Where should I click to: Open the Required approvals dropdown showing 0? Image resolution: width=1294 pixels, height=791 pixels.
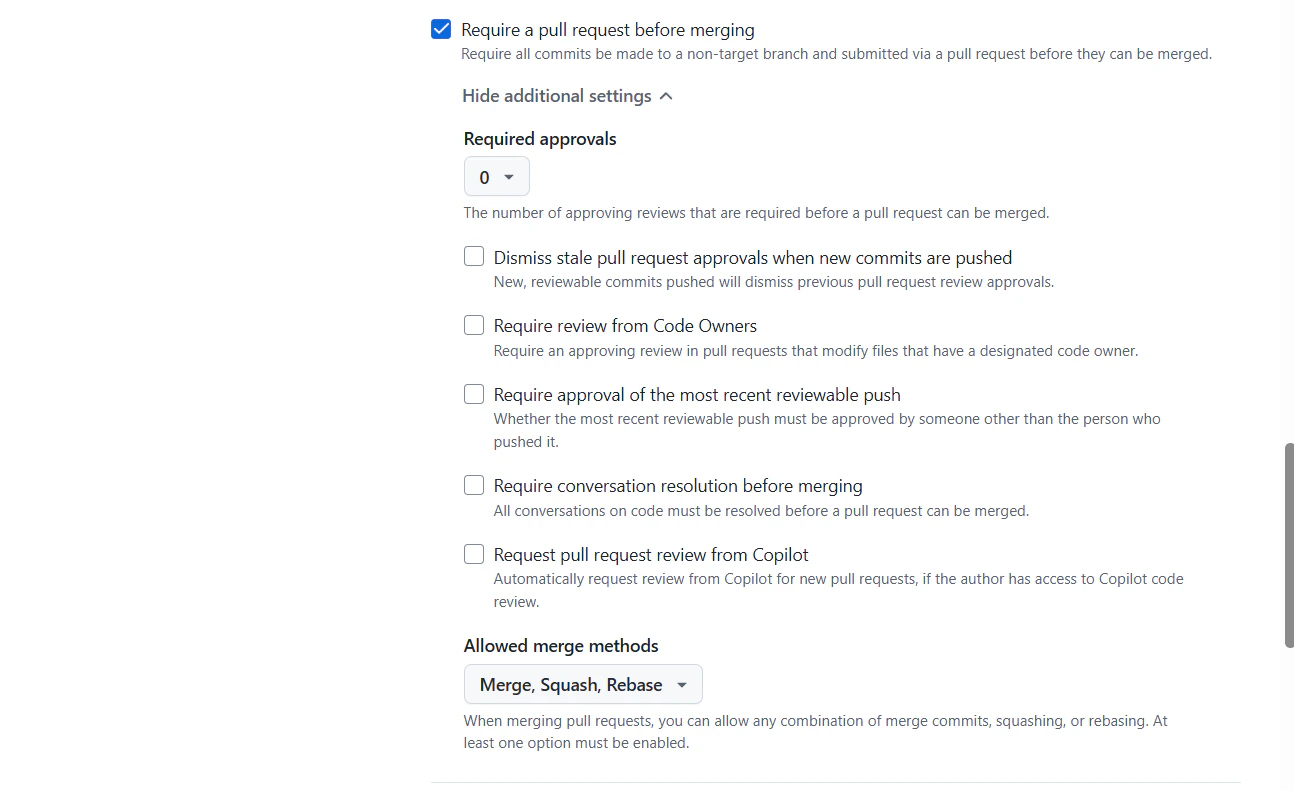[497, 177]
